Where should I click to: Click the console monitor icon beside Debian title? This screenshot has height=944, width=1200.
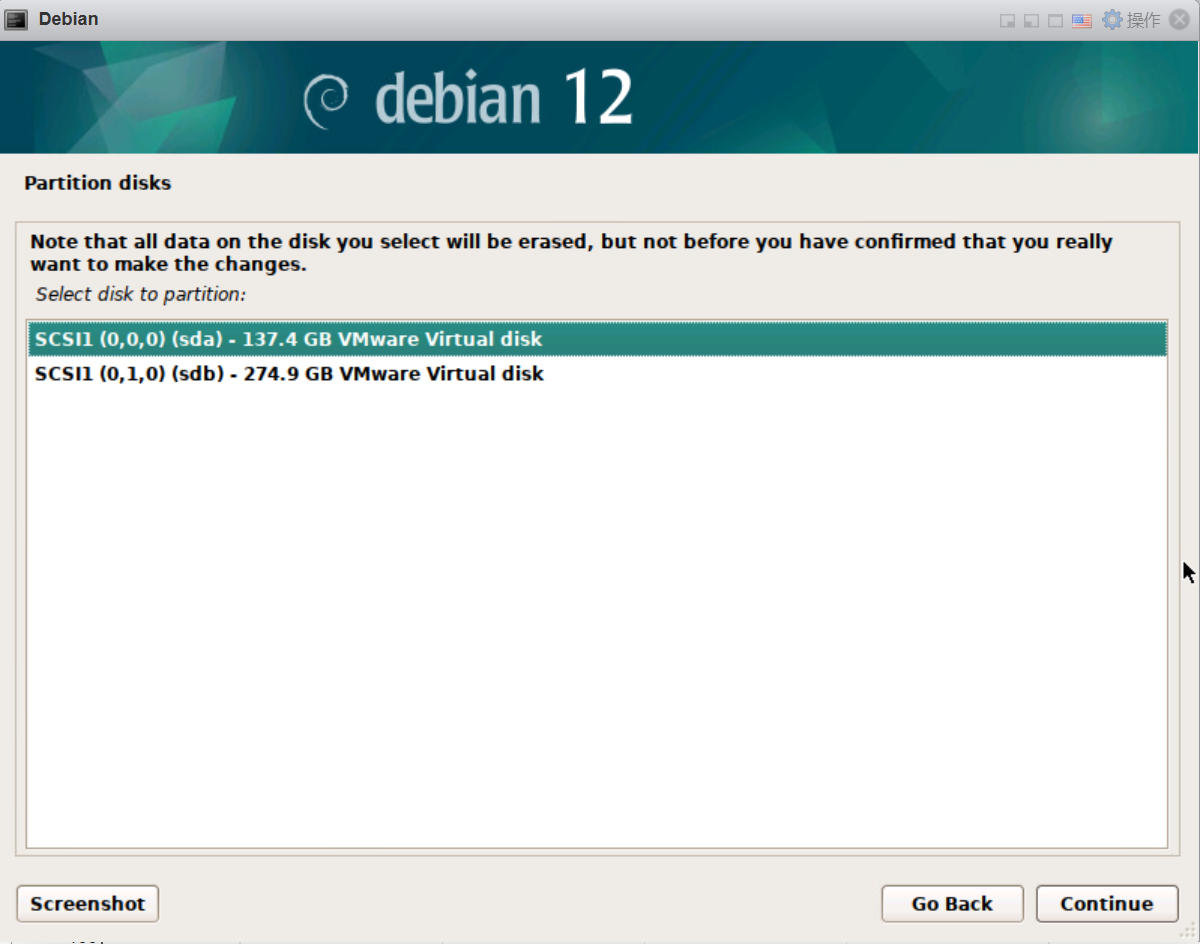click(x=16, y=20)
